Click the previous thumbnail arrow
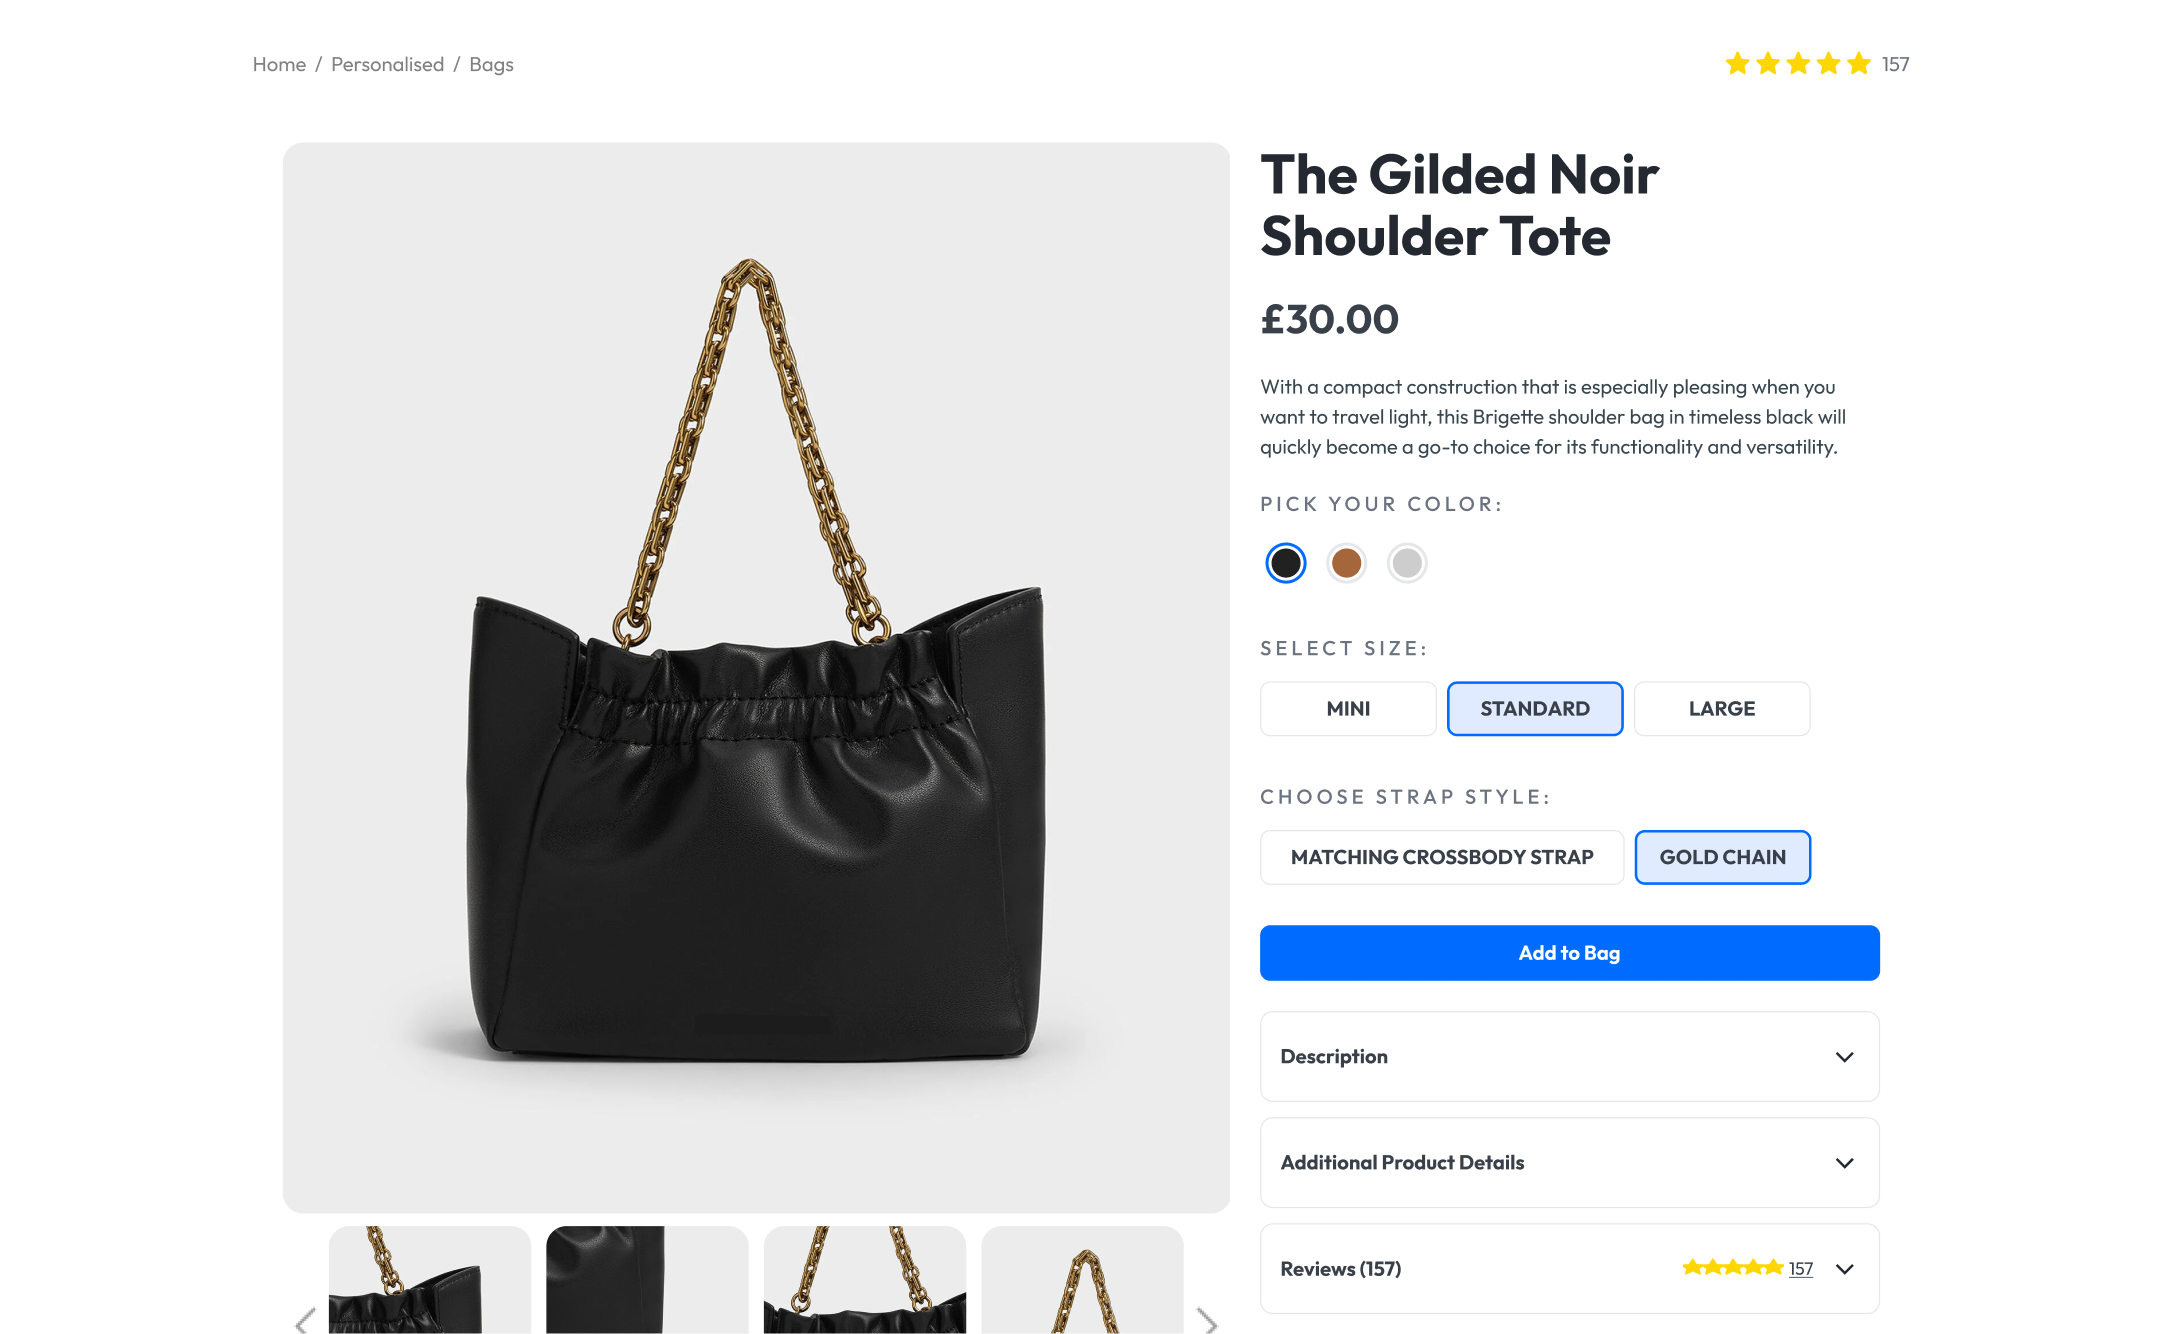The width and height of the screenshot is (2163, 1334). pos(305,1321)
